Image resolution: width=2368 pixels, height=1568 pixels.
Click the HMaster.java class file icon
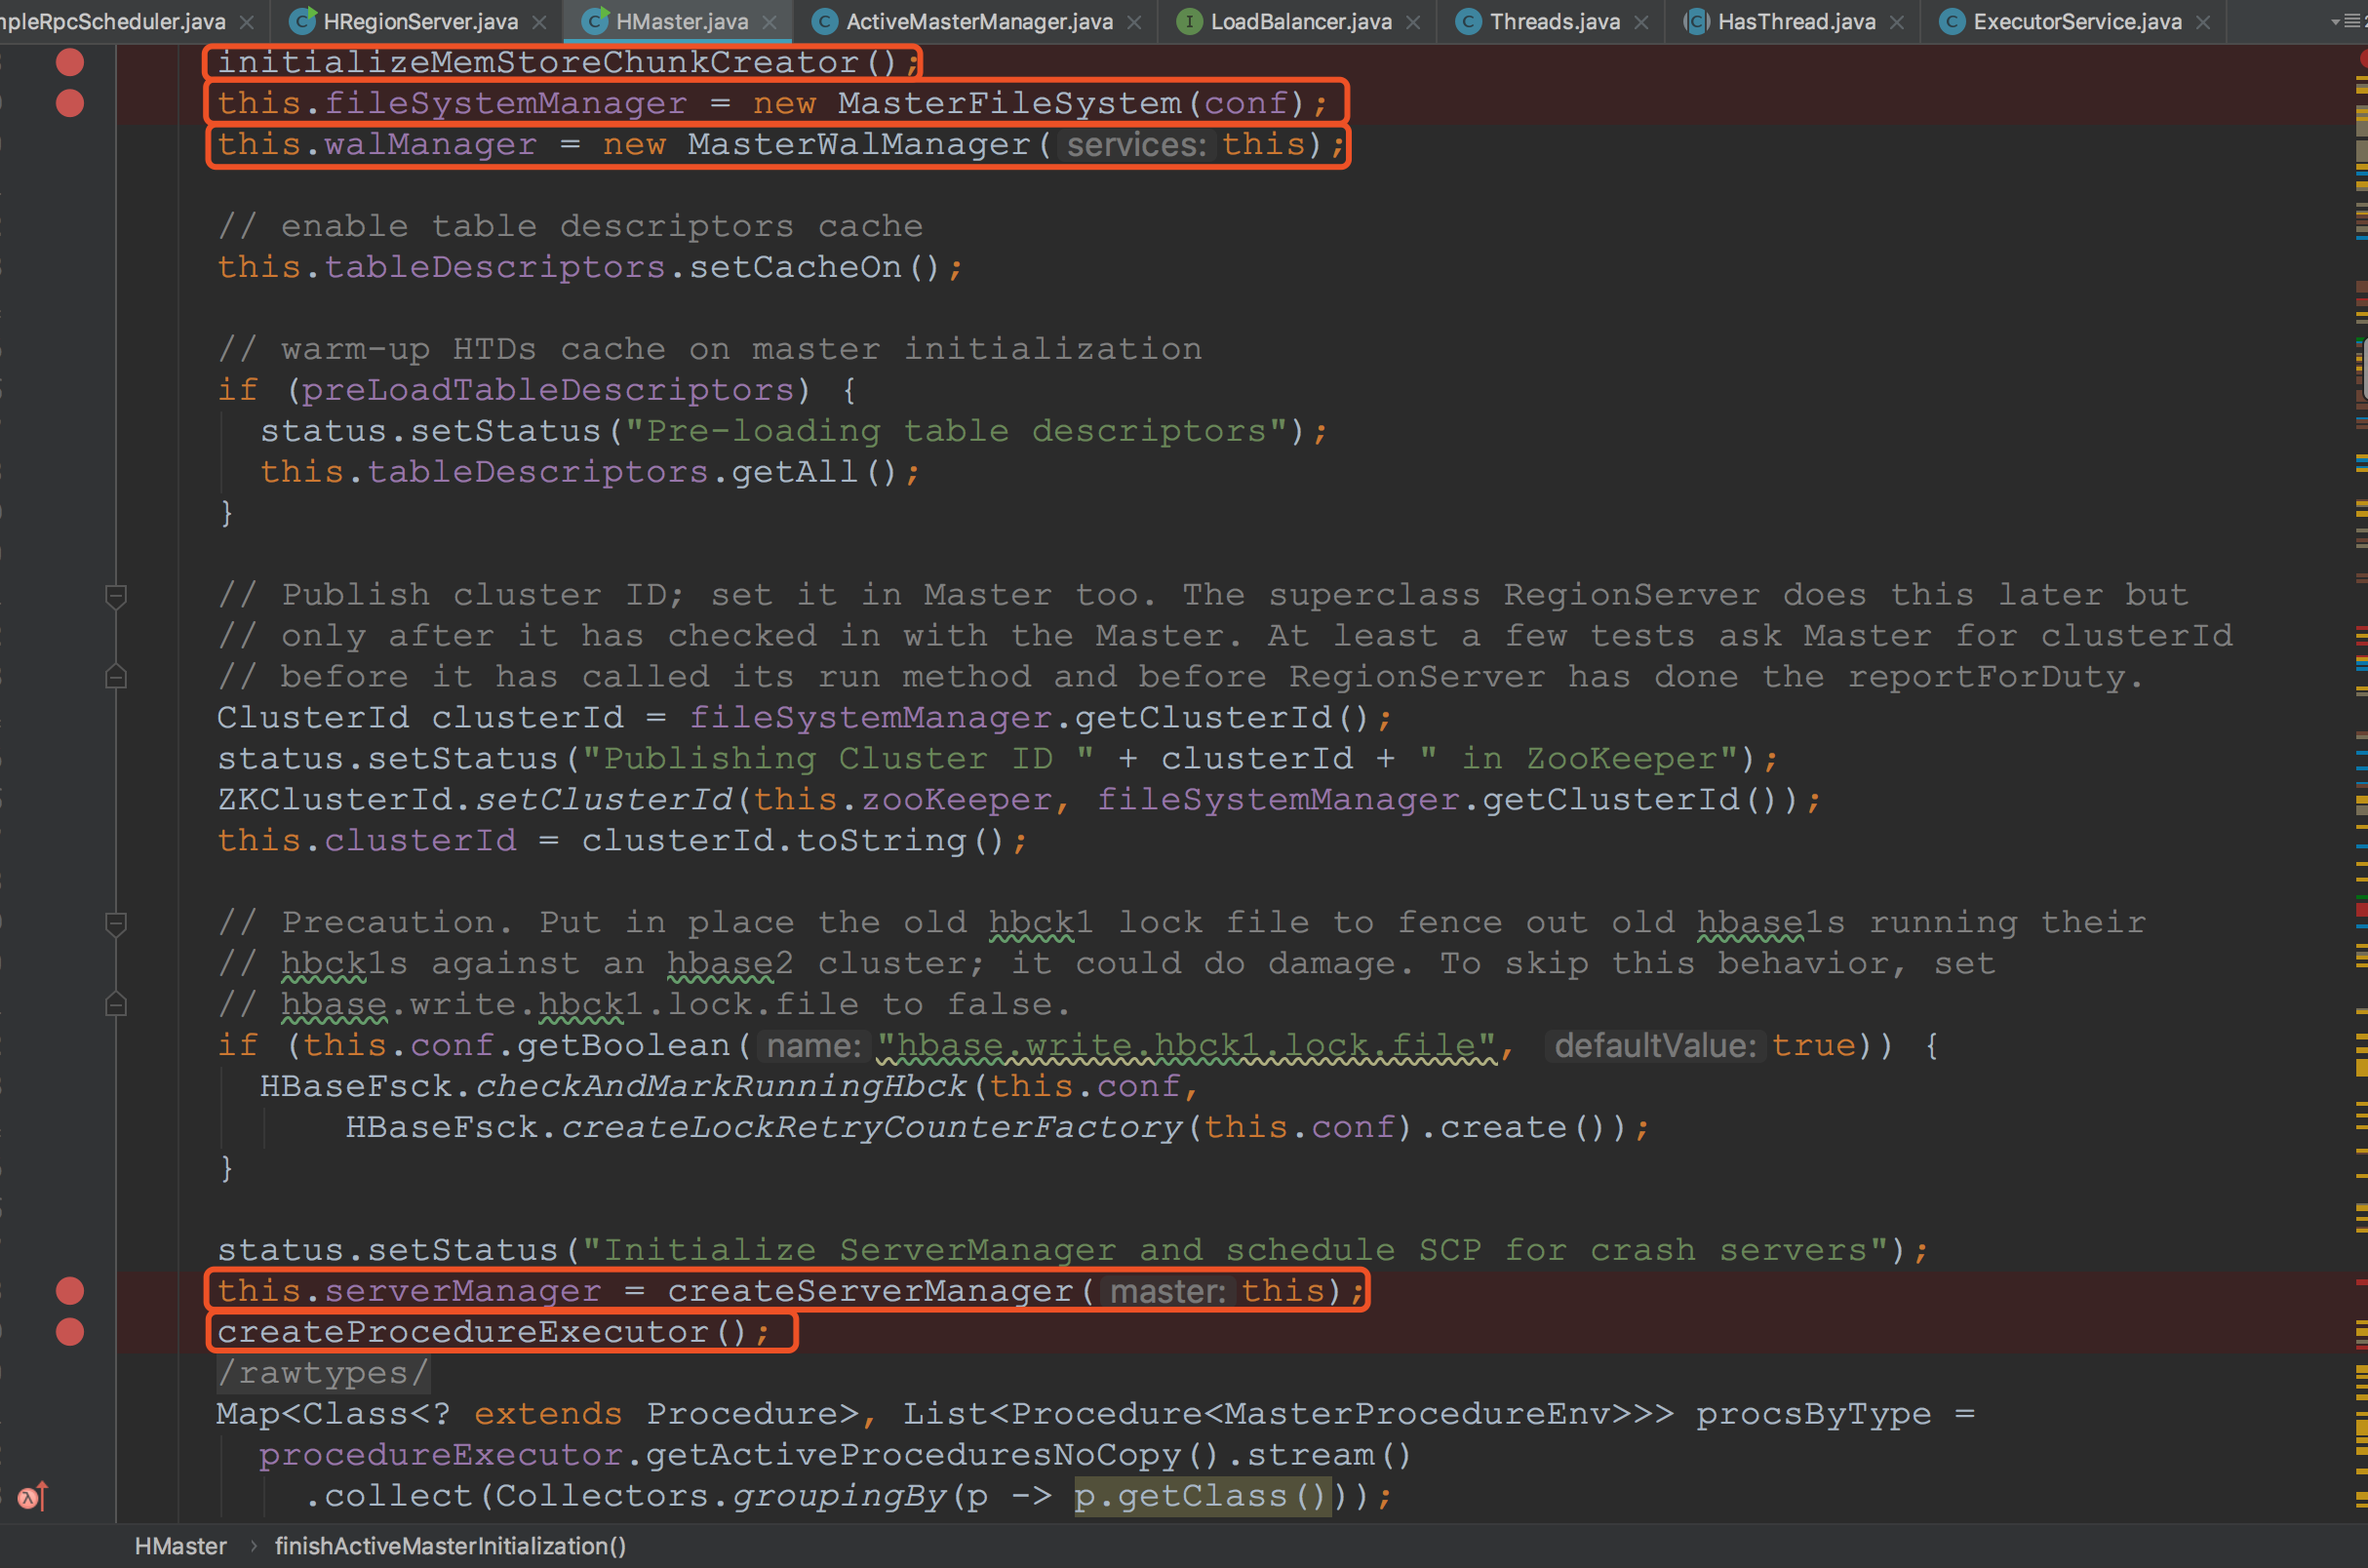(x=594, y=21)
